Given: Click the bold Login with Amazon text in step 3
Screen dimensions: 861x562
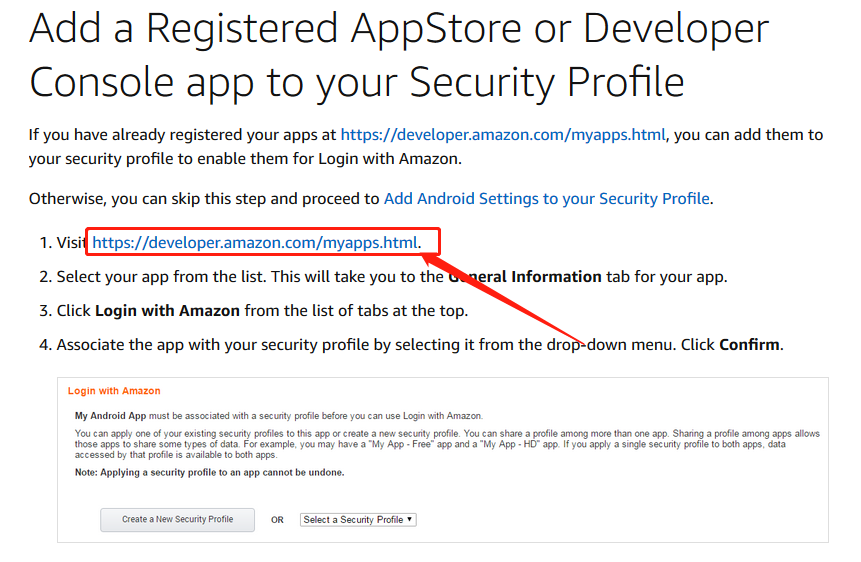Looking at the screenshot, I should (167, 311).
